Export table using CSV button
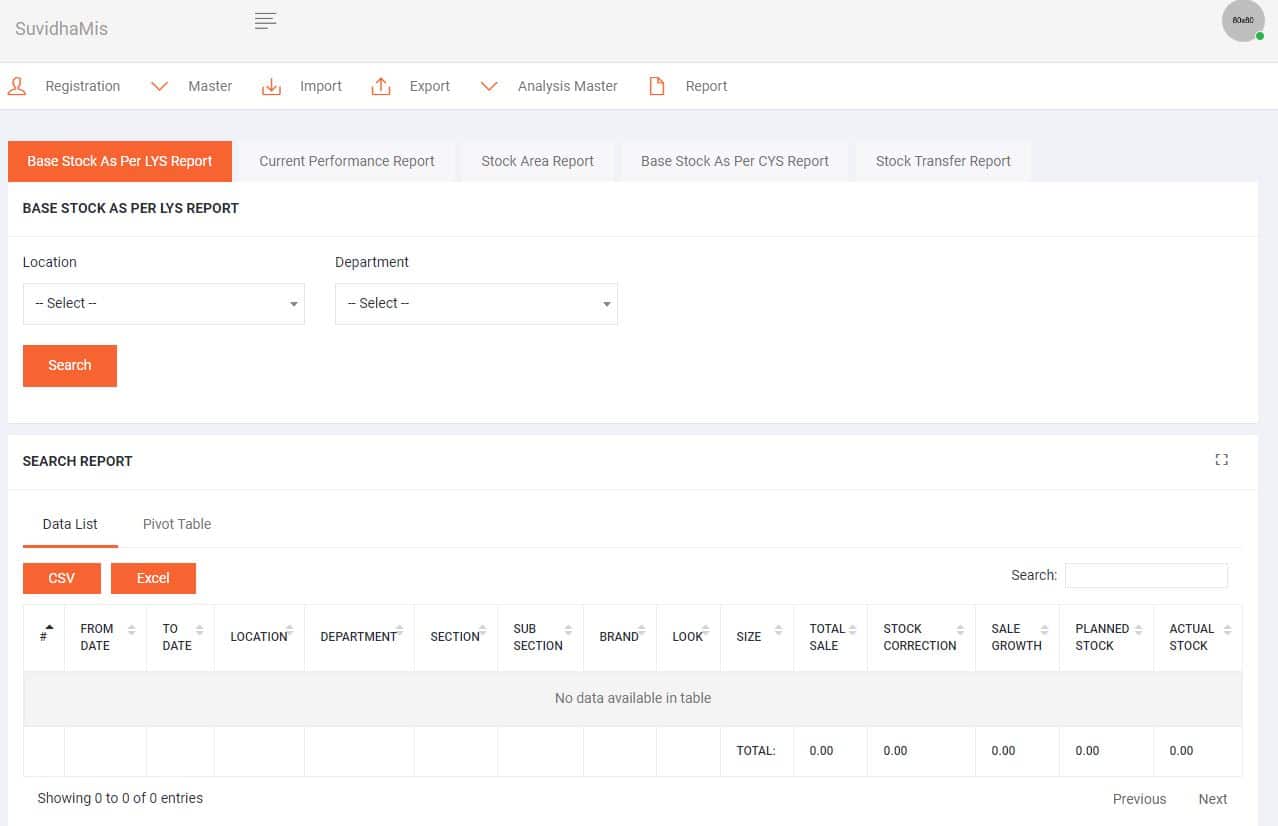This screenshot has height=826, width=1278. click(62, 578)
